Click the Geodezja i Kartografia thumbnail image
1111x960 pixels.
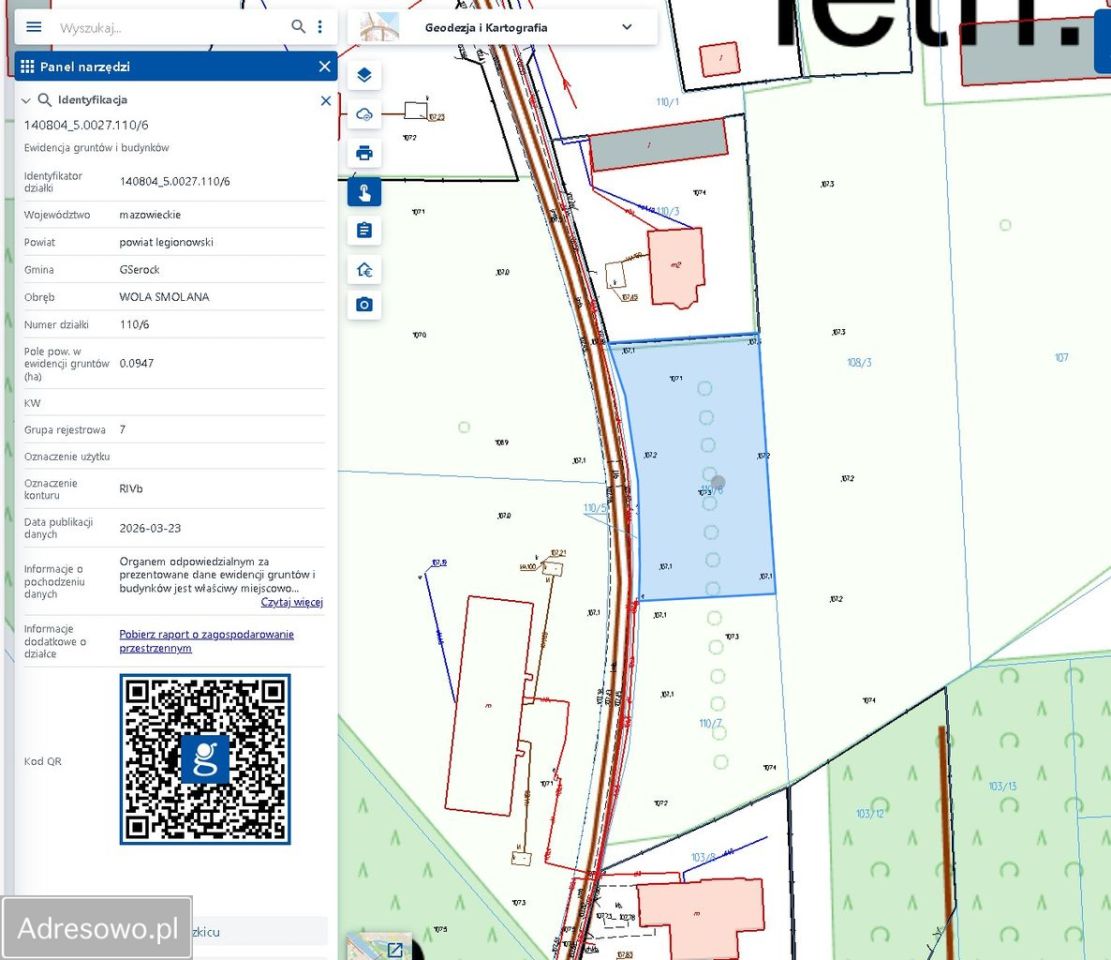(x=379, y=28)
